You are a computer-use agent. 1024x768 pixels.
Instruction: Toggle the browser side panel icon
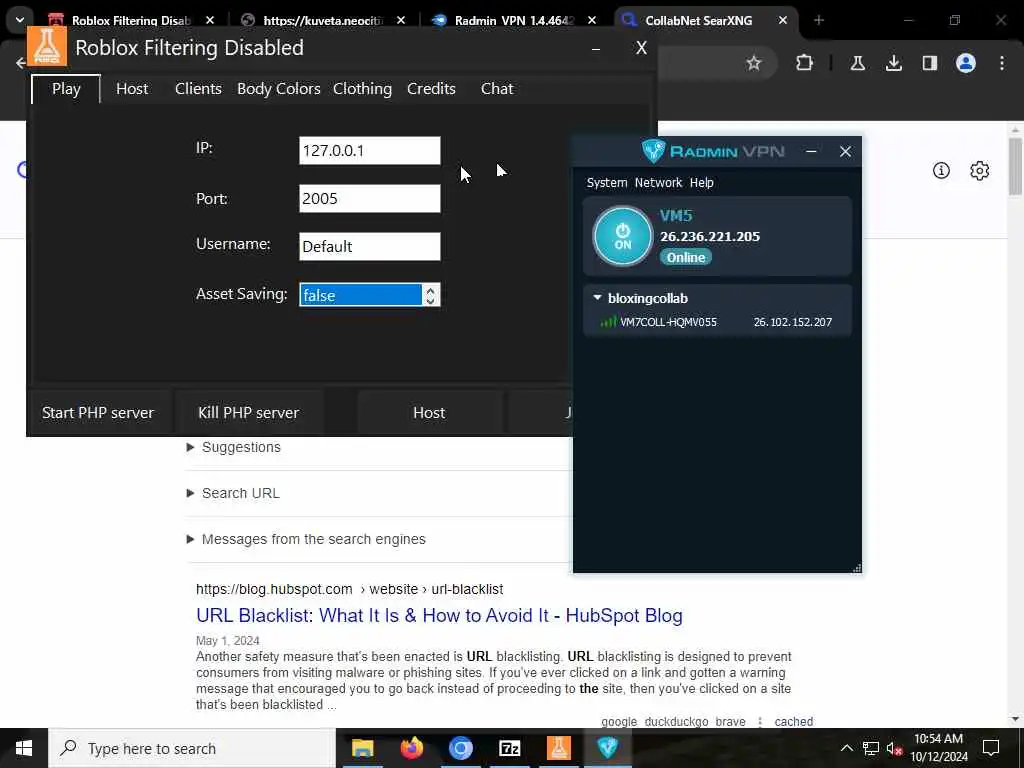(x=930, y=63)
